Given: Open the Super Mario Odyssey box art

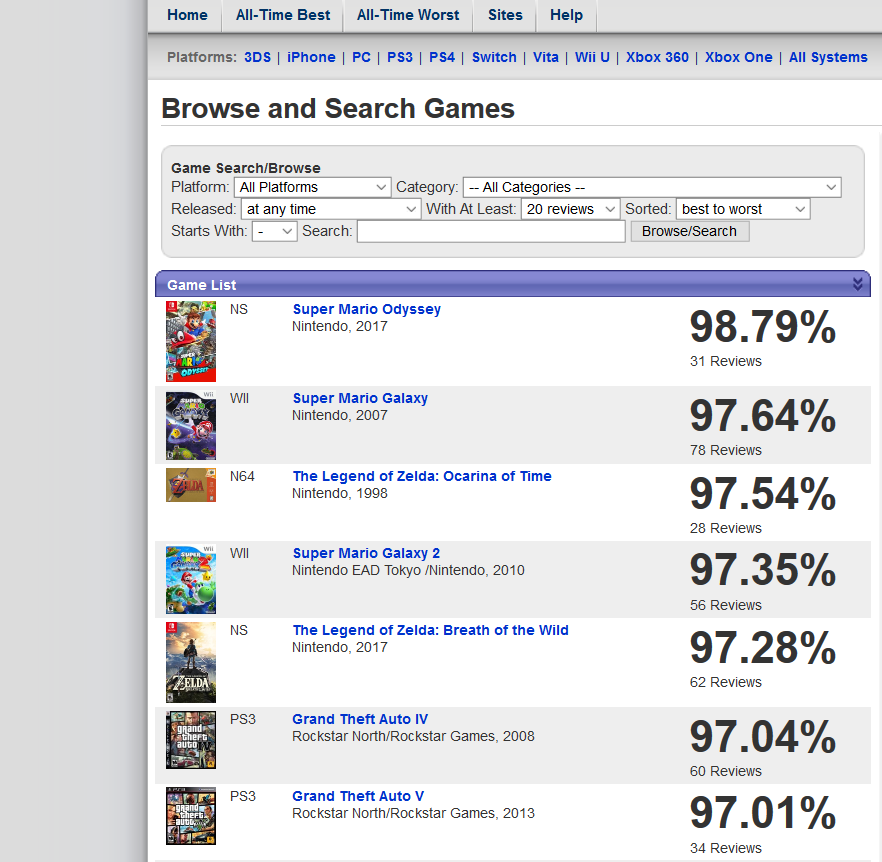Looking at the screenshot, I should (x=191, y=341).
